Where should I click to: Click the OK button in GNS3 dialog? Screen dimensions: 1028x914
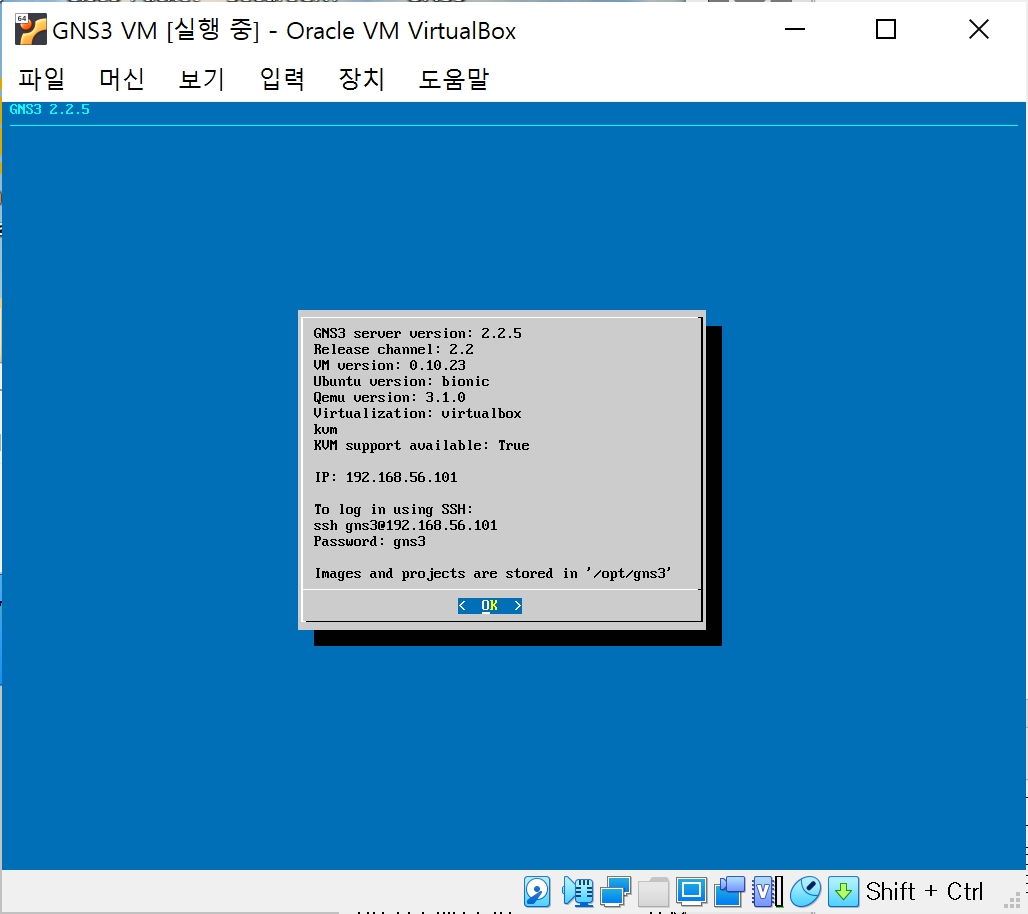click(x=490, y=605)
